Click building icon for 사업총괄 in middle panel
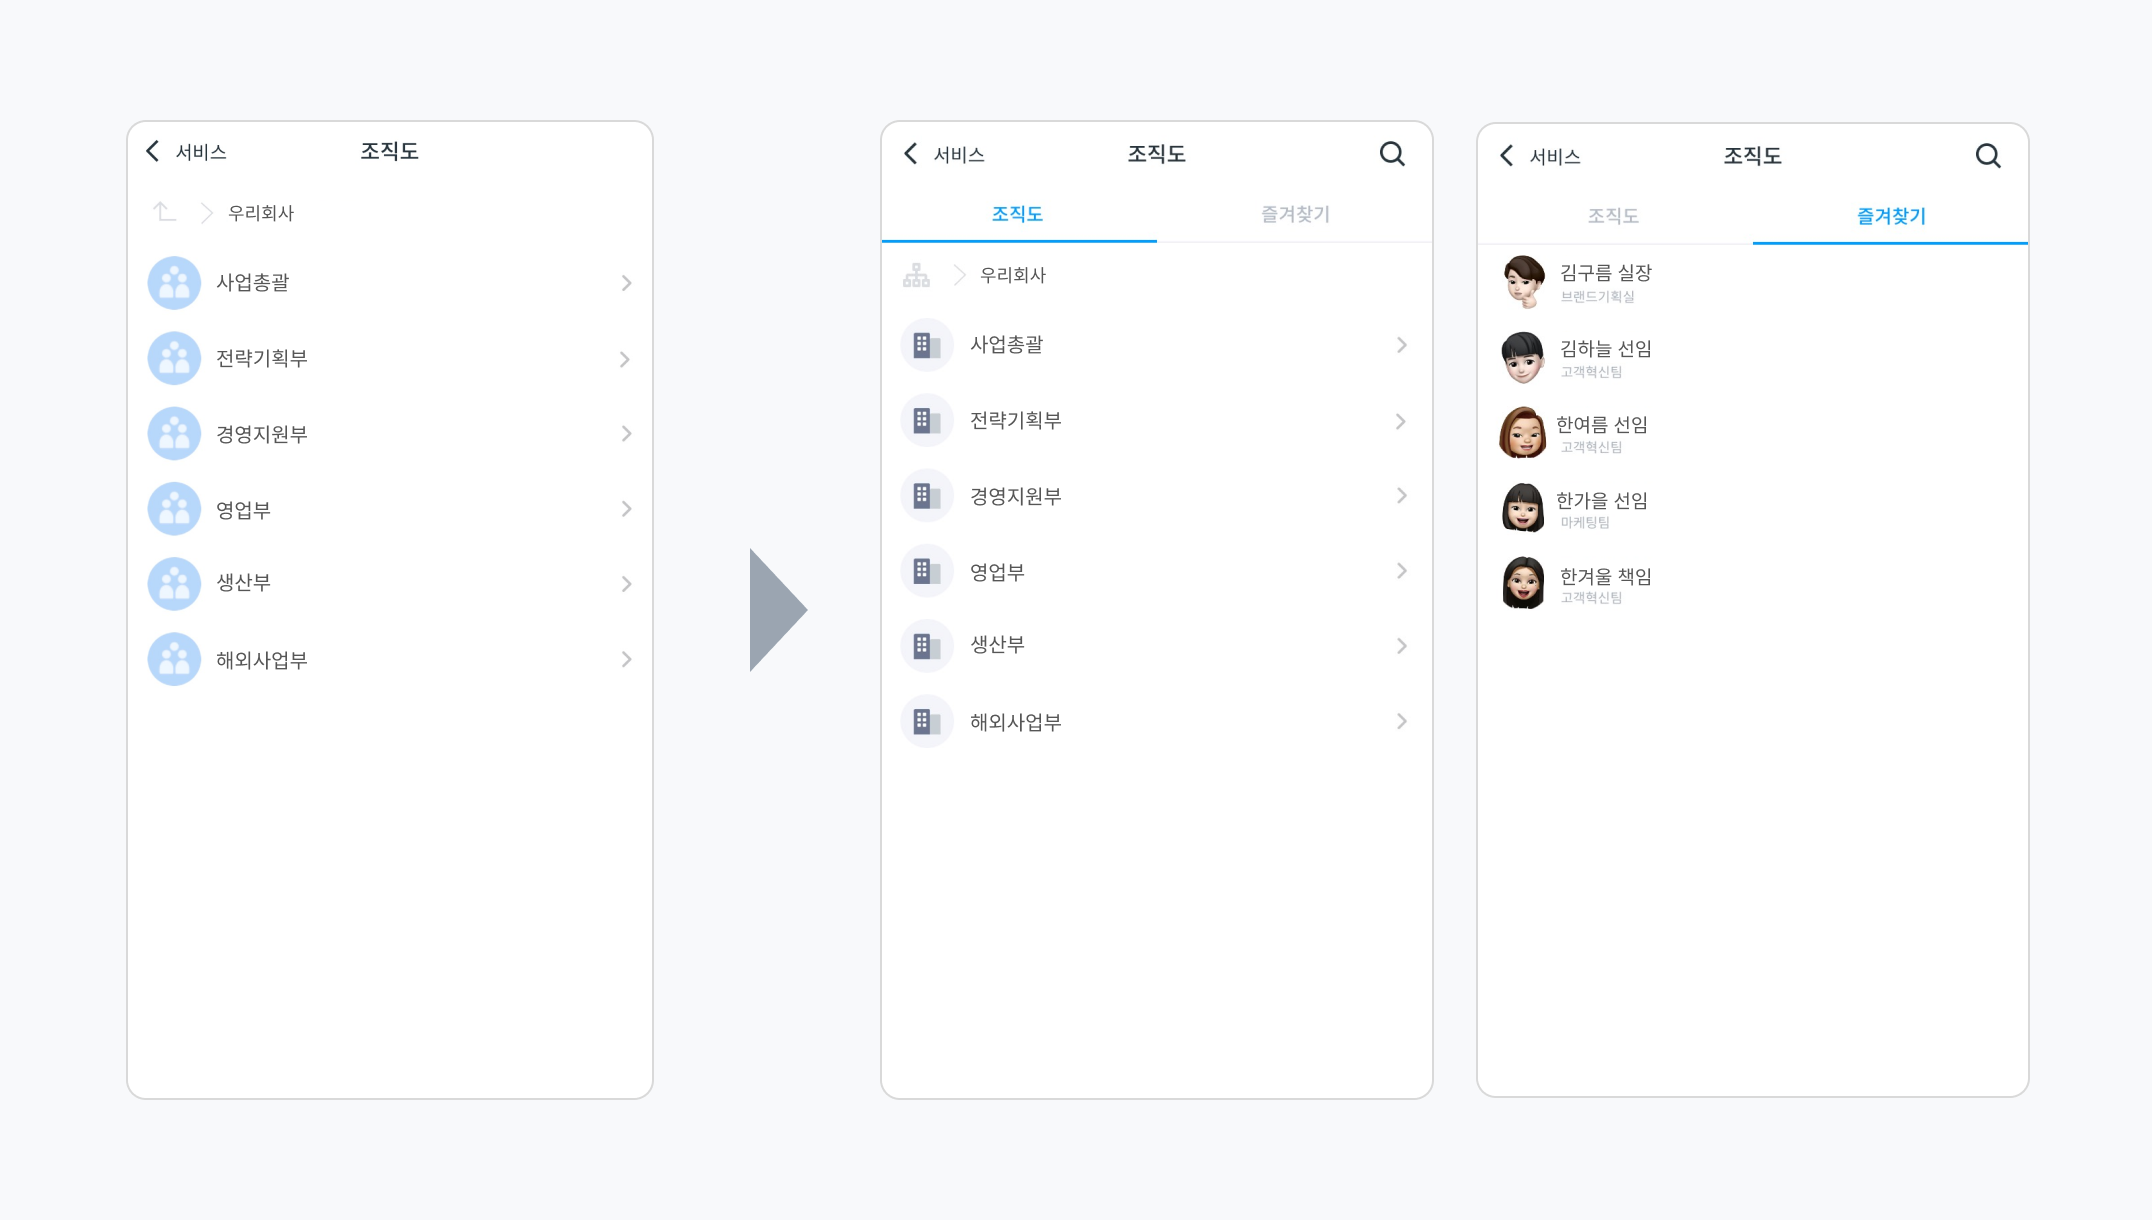Screen dimensions: 2152x1220 click(x=927, y=345)
